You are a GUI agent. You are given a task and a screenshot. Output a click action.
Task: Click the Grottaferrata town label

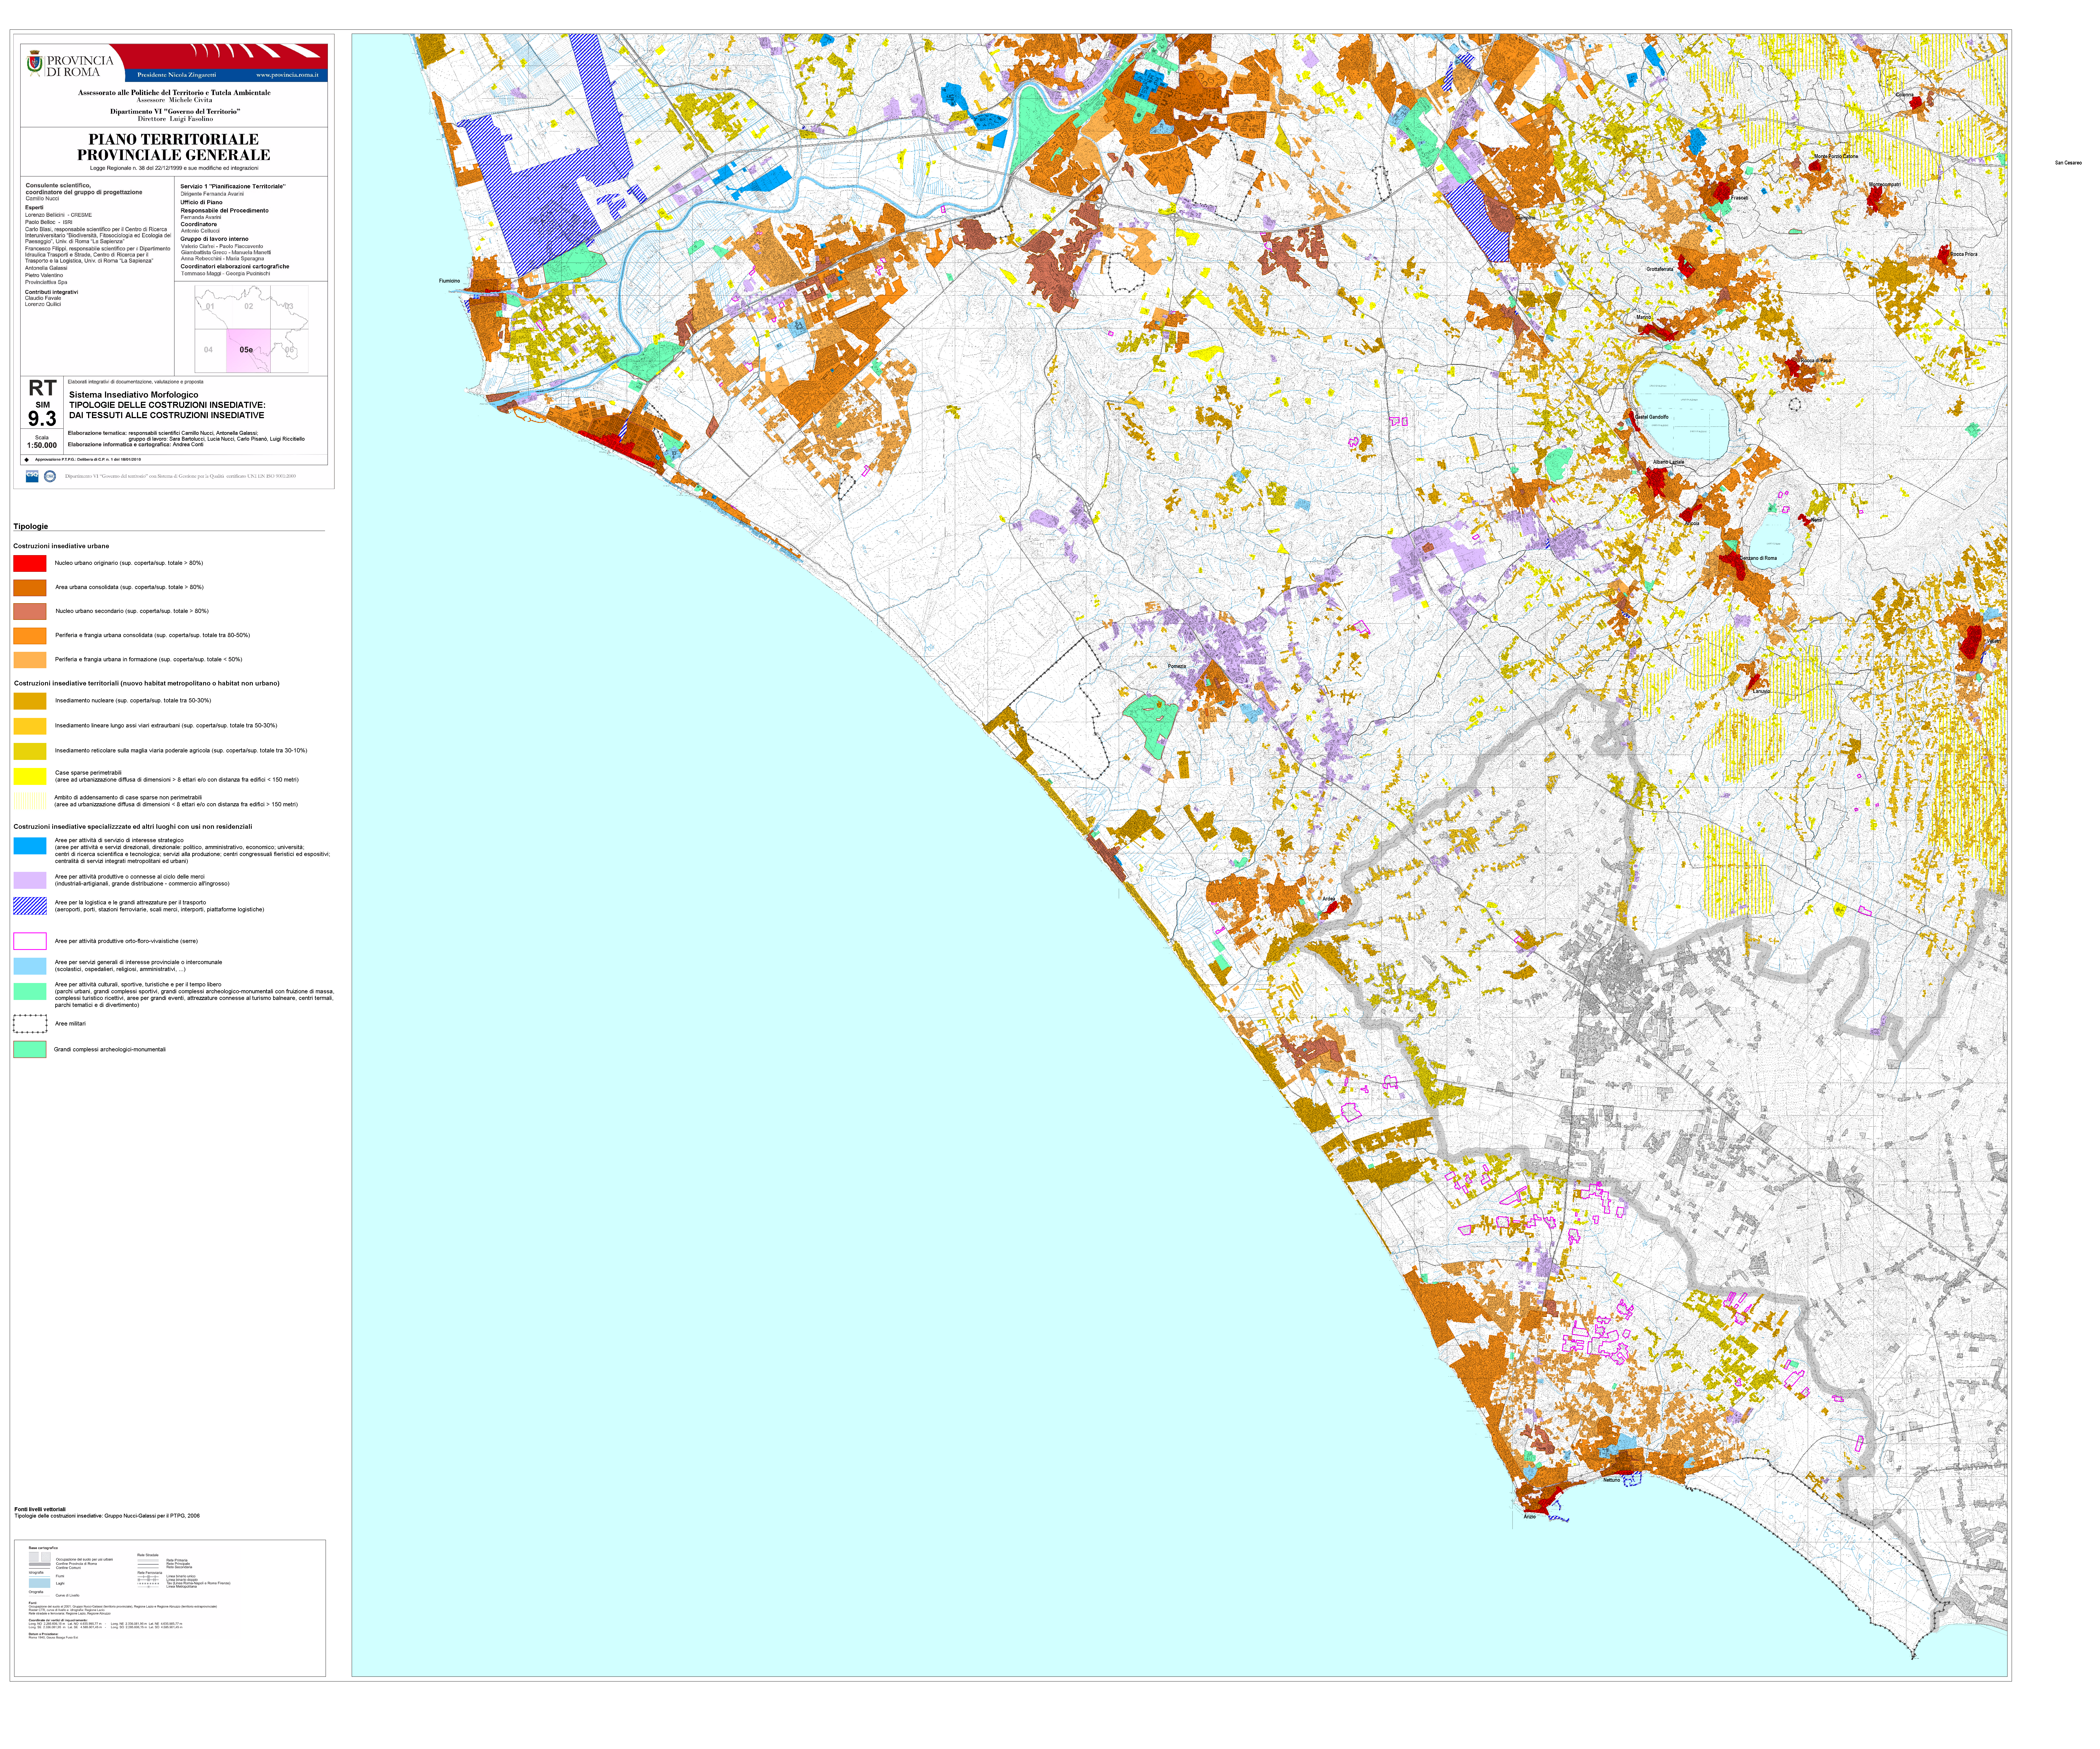coord(1660,269)
